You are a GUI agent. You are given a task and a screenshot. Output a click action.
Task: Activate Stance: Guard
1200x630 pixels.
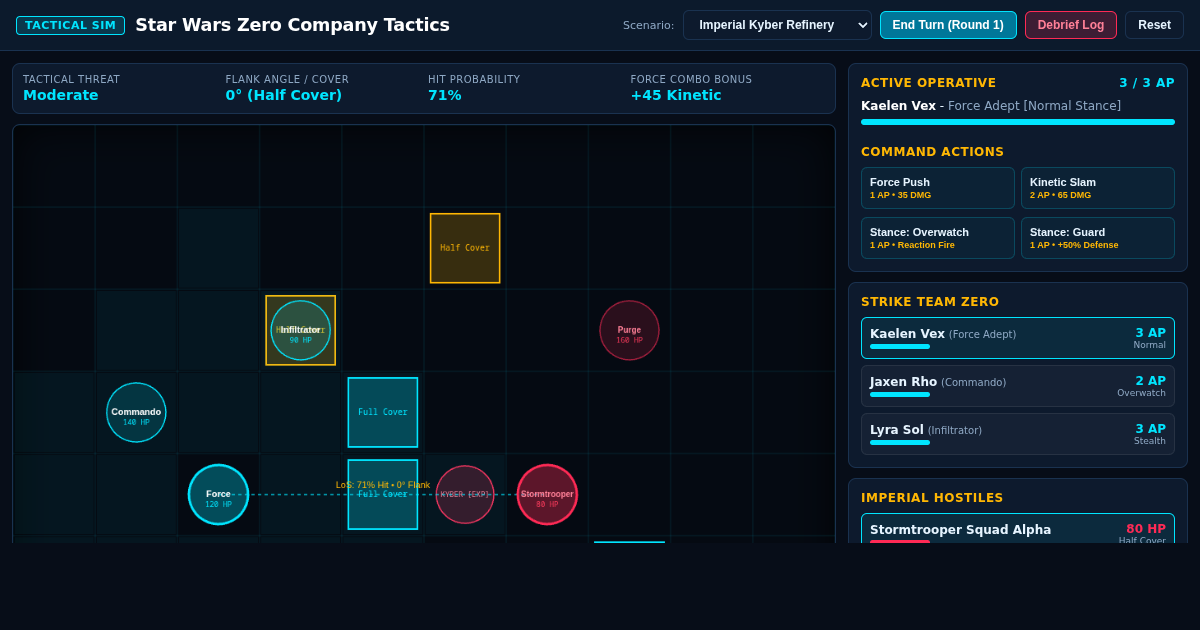point(1098,238)
